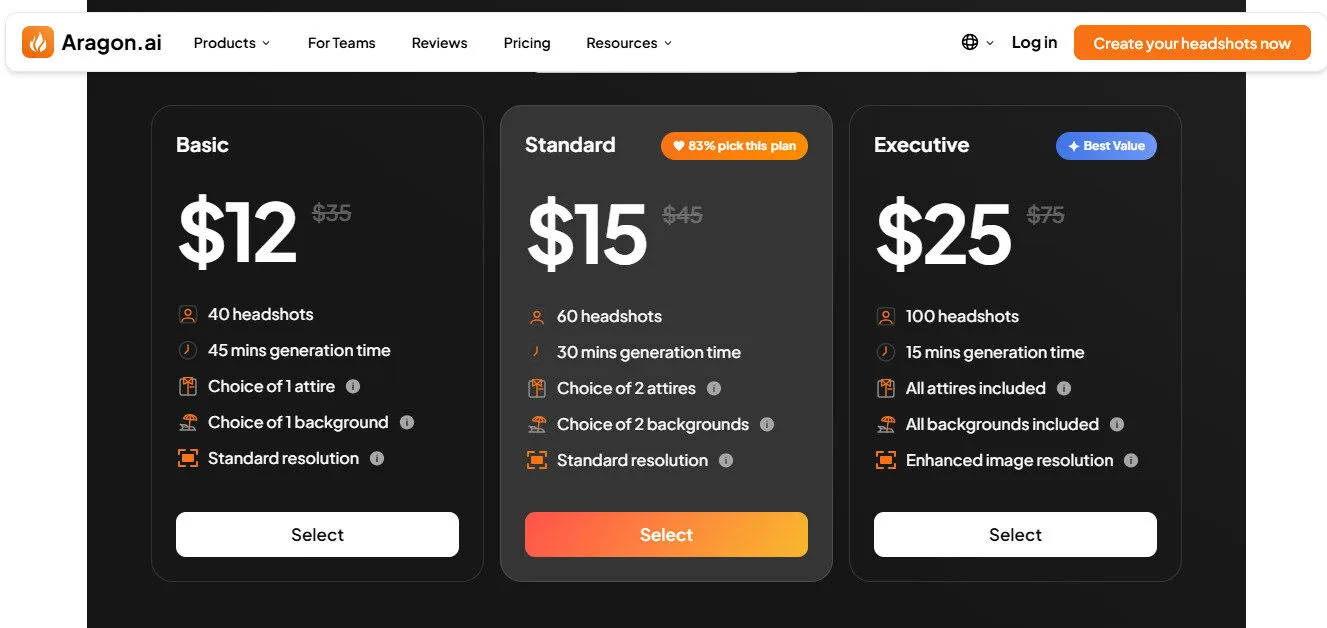Click the headshots person icon in Basic plan
This screenshot has width=1327, height=628.
pos(188,314)
